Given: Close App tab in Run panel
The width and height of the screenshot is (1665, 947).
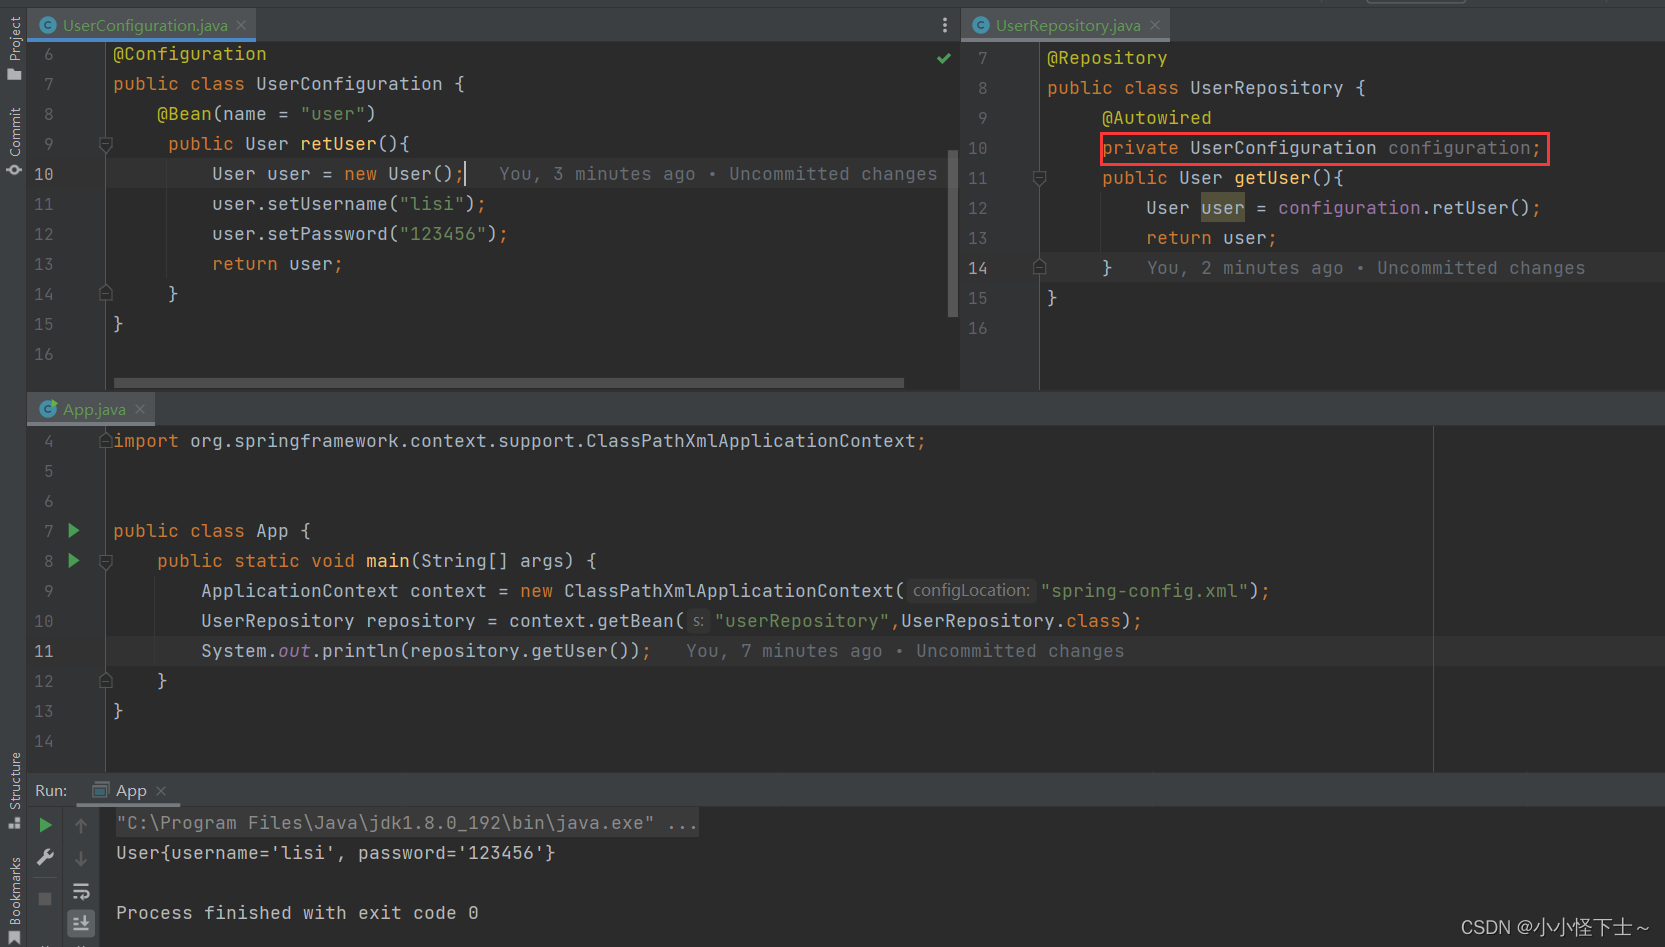Looking at the screenshot, I should (161, 790).
